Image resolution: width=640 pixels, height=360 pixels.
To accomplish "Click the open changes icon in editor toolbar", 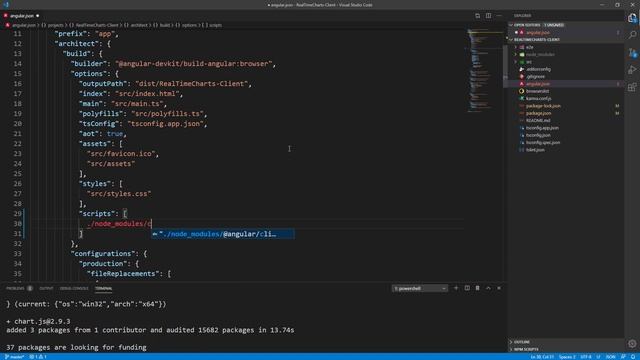I will coord(478,16).
